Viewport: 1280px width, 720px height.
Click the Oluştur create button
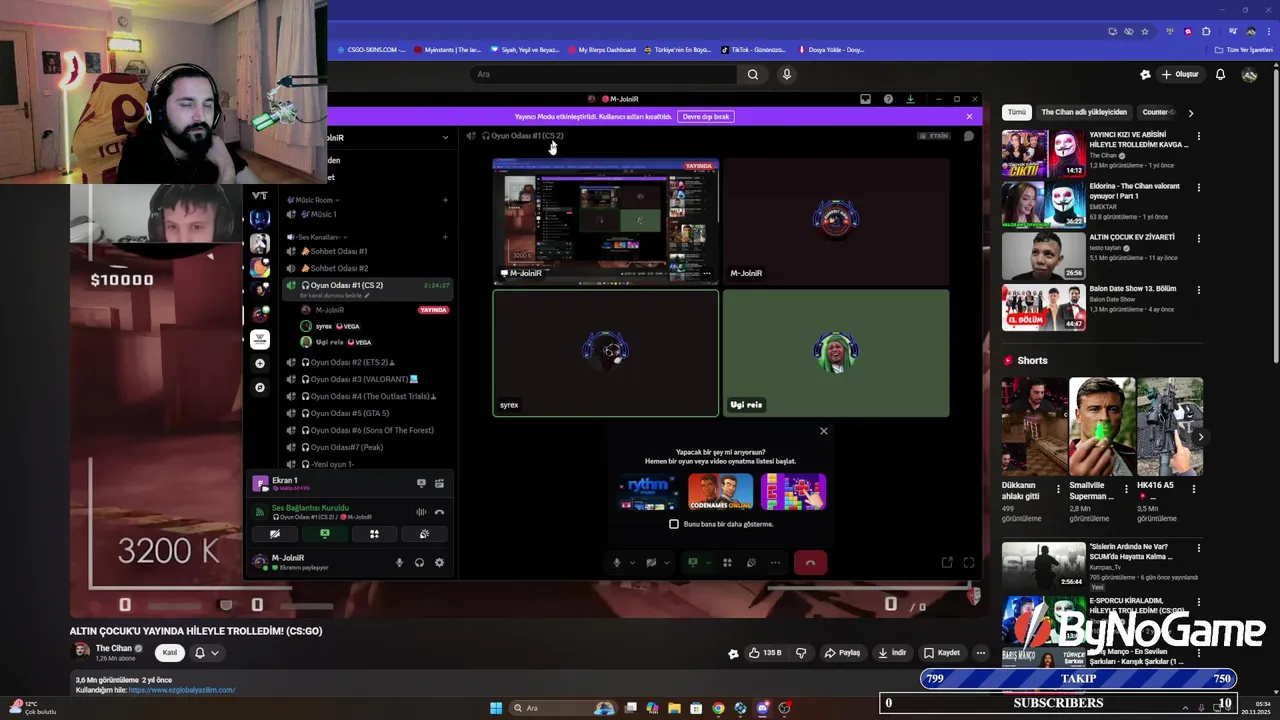coord(1180,74)
